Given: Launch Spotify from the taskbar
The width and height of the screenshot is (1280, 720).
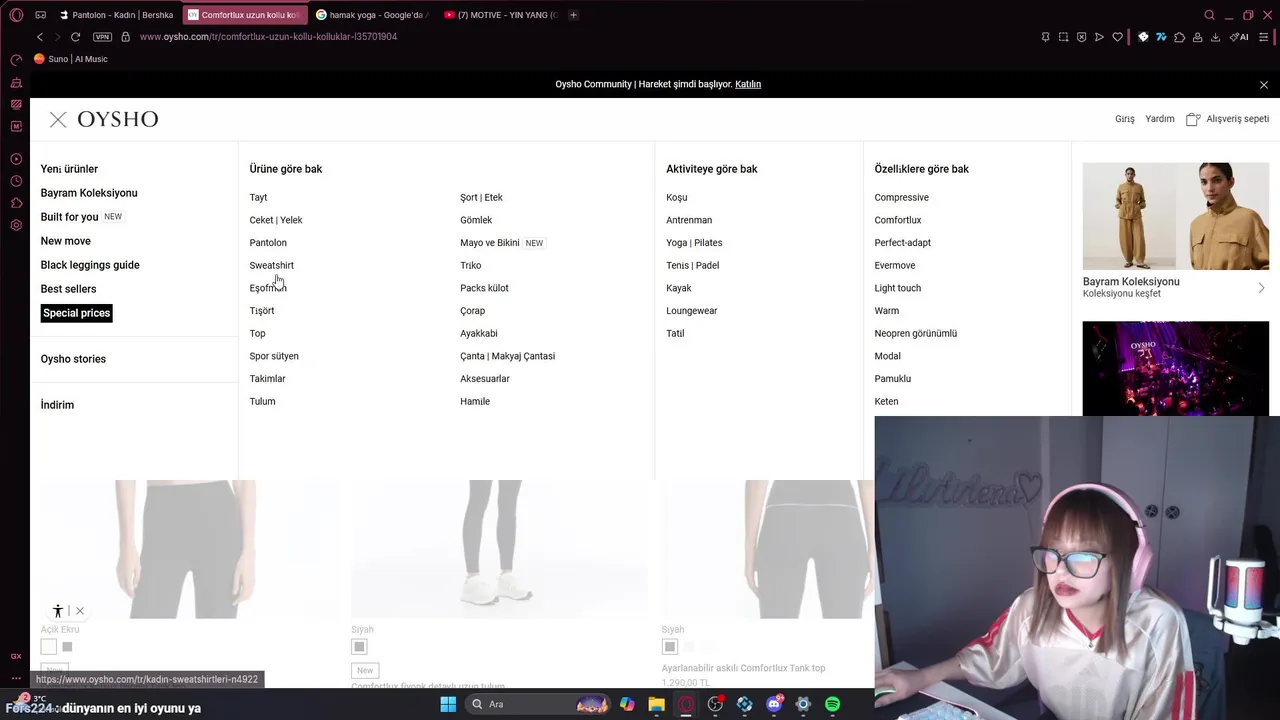Looking at the screenshot, I should click(x=832, y=704).
